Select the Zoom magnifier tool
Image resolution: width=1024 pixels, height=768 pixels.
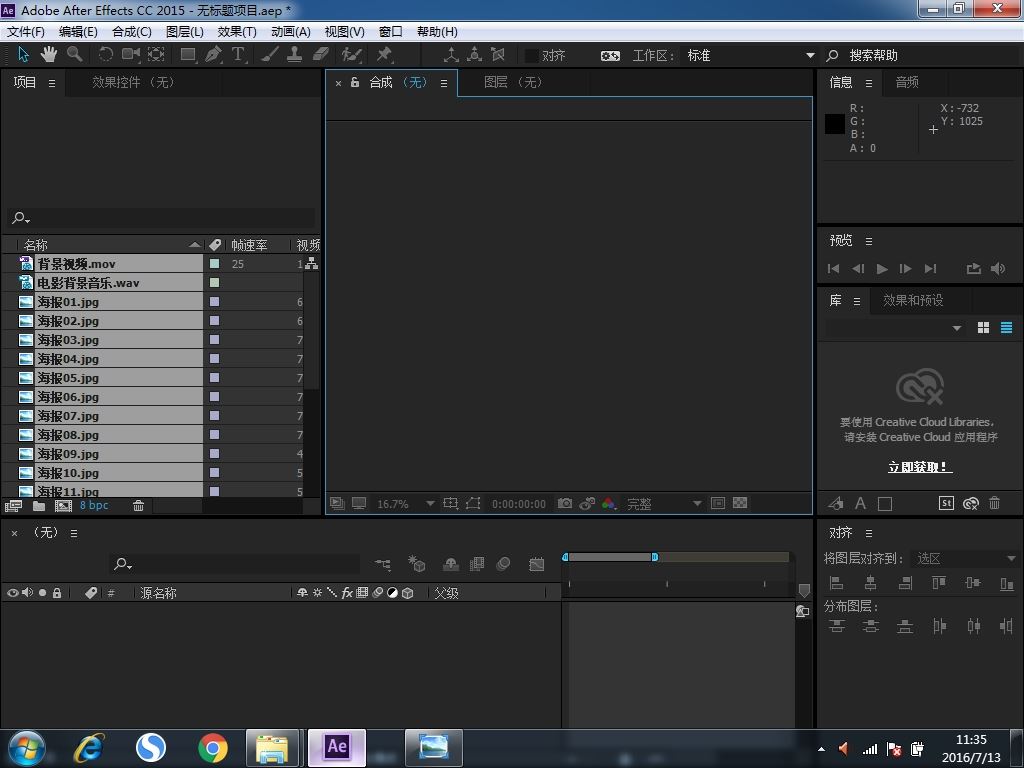74,55
